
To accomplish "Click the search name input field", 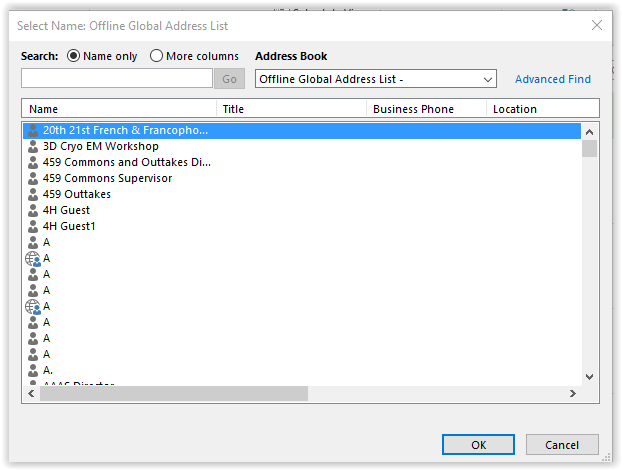I will (x=117, y=78).
